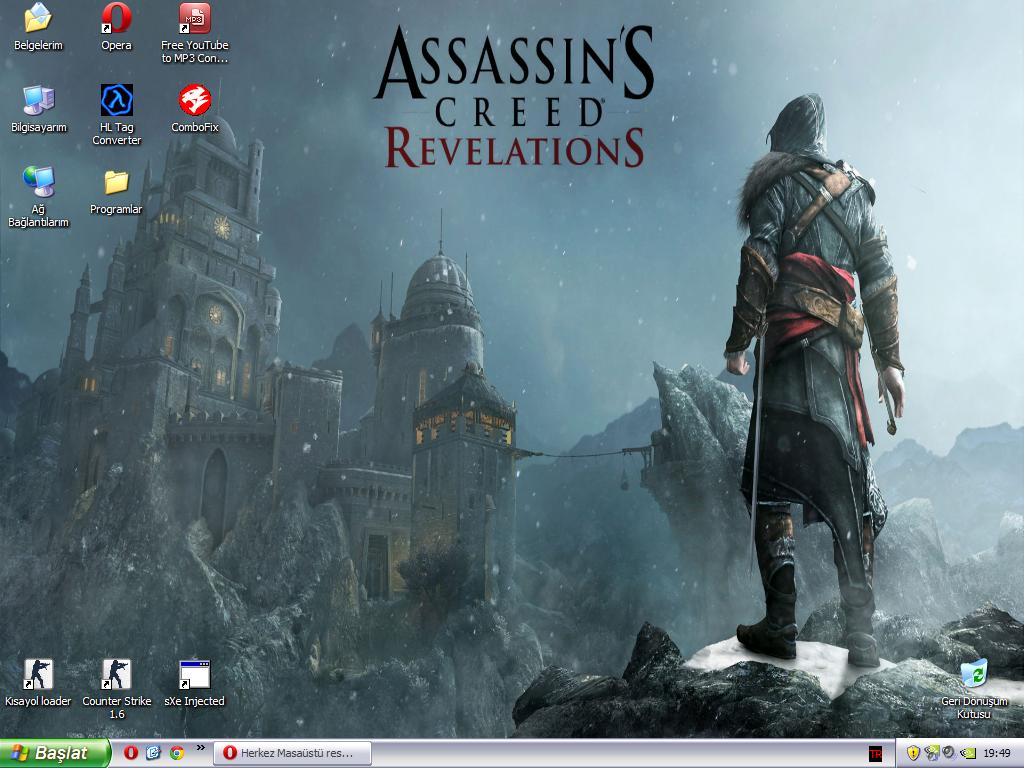Select the Kısayol loader shortcut
The width and height of the screenshot is (1024, 768).
[x=38, y=675]
